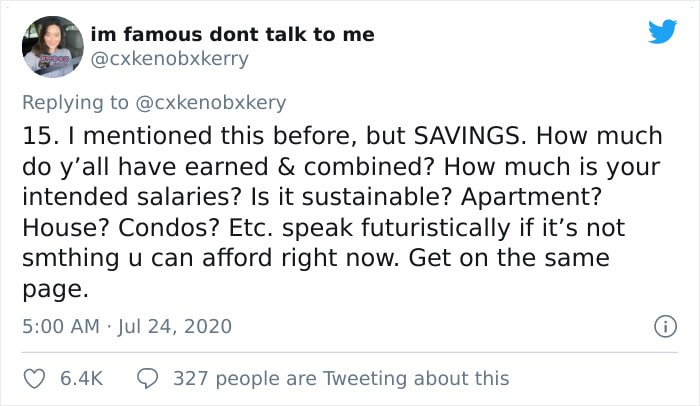This screenshot has height=406, width=700.
Task: Open the info circle icon
Action: click(665, 326)
